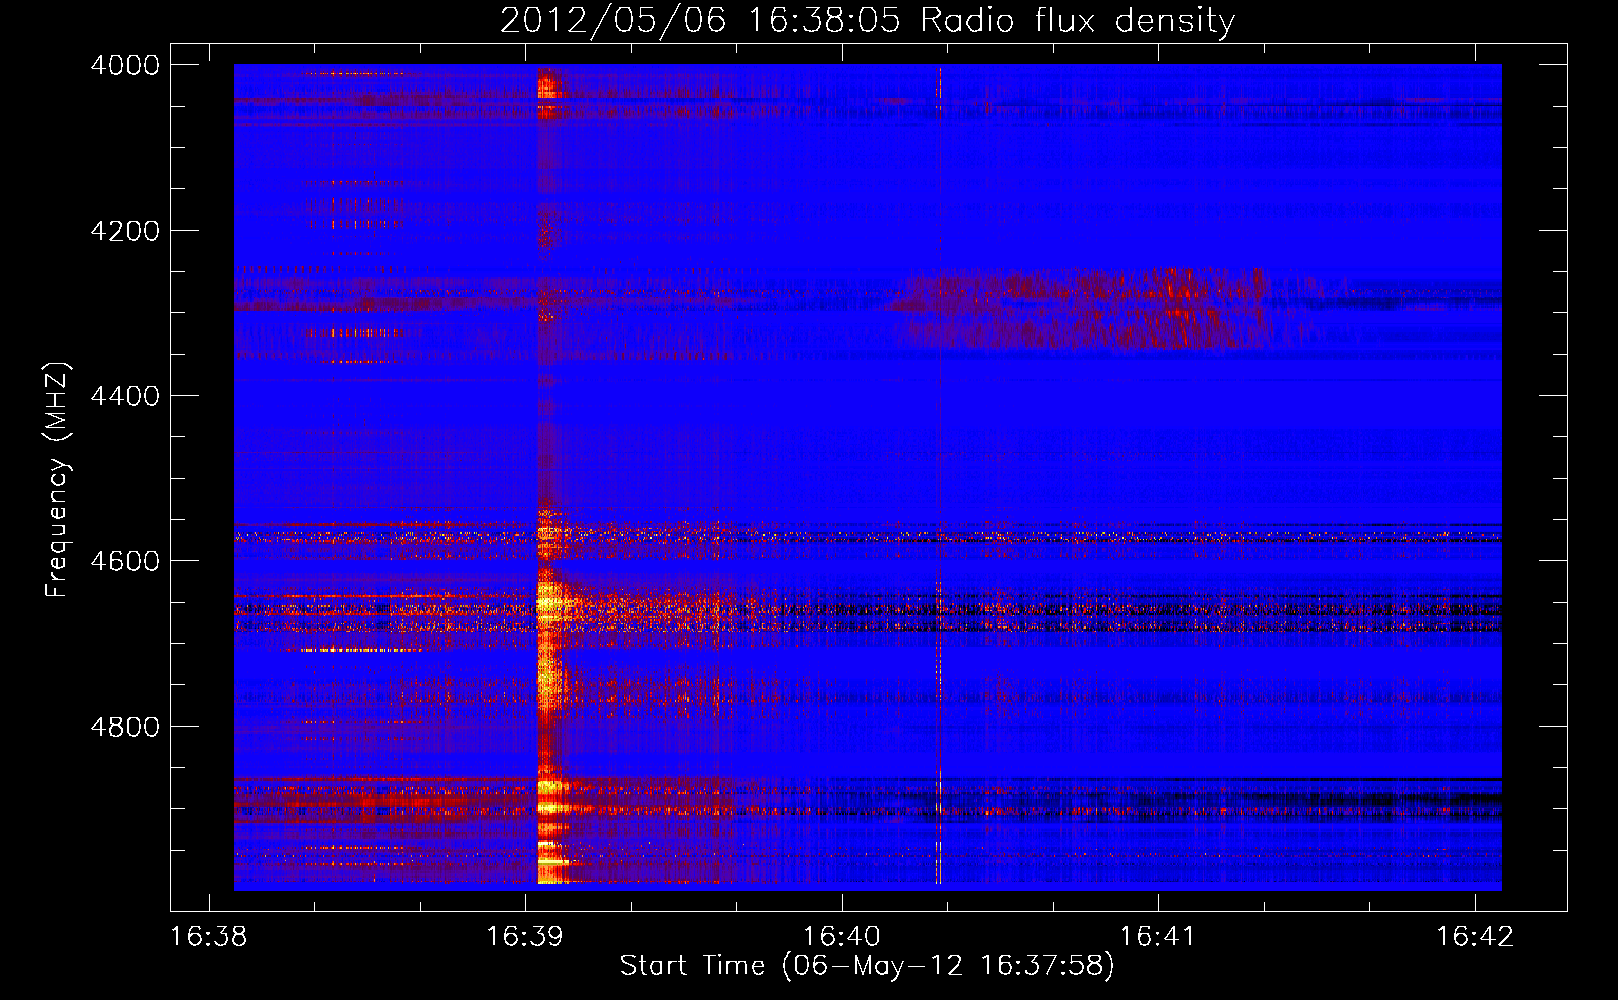Click the 4400 frequency tick label

[125, 396]
